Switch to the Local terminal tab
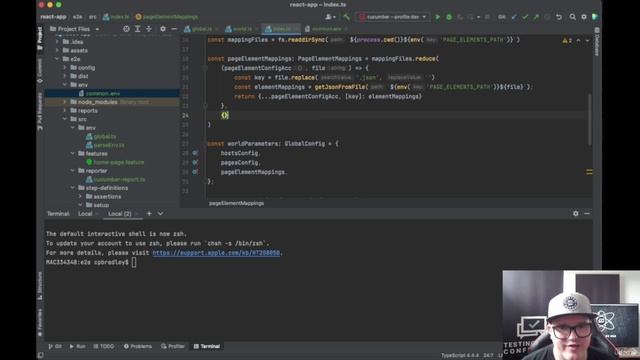The width and height of the screenshot is (640, 360). [x=85, y=213]
